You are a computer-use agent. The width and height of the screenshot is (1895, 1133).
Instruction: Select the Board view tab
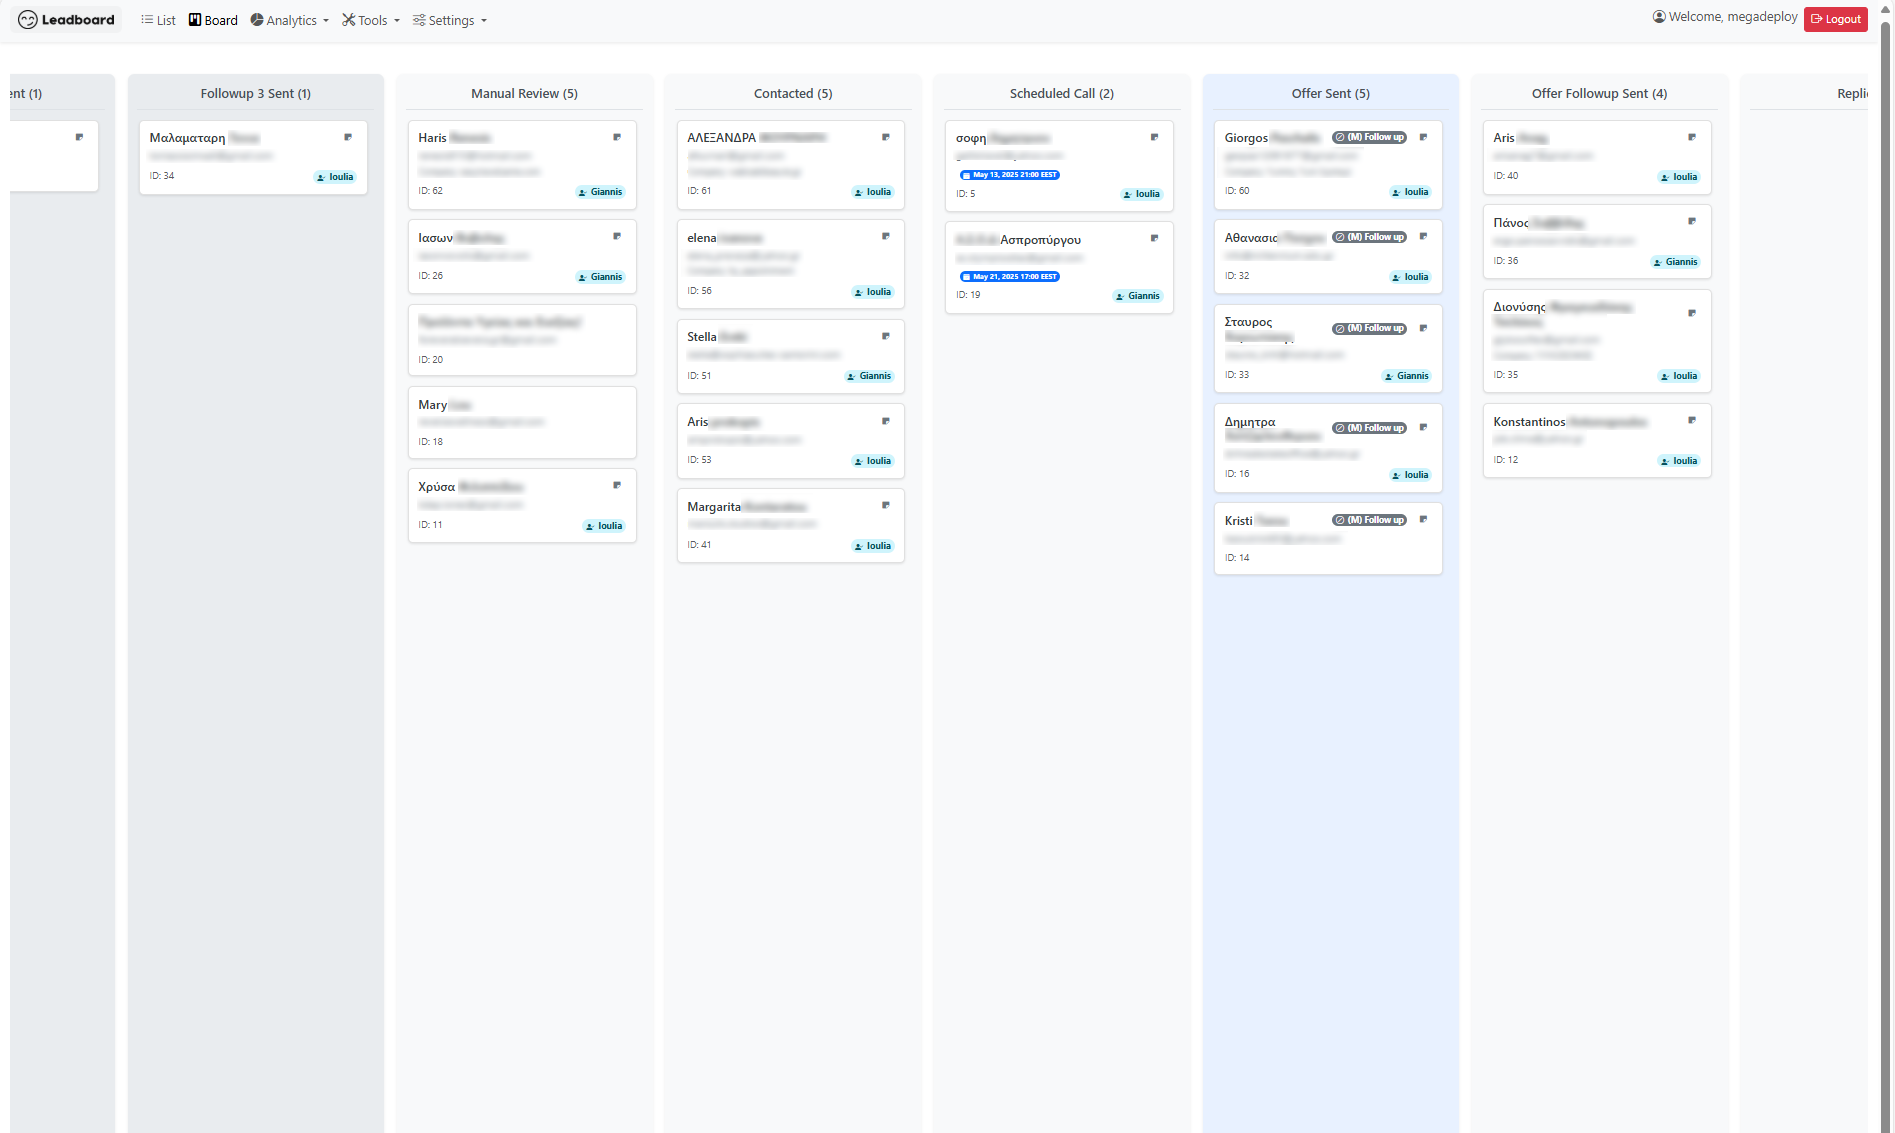(x=213, y=20)
